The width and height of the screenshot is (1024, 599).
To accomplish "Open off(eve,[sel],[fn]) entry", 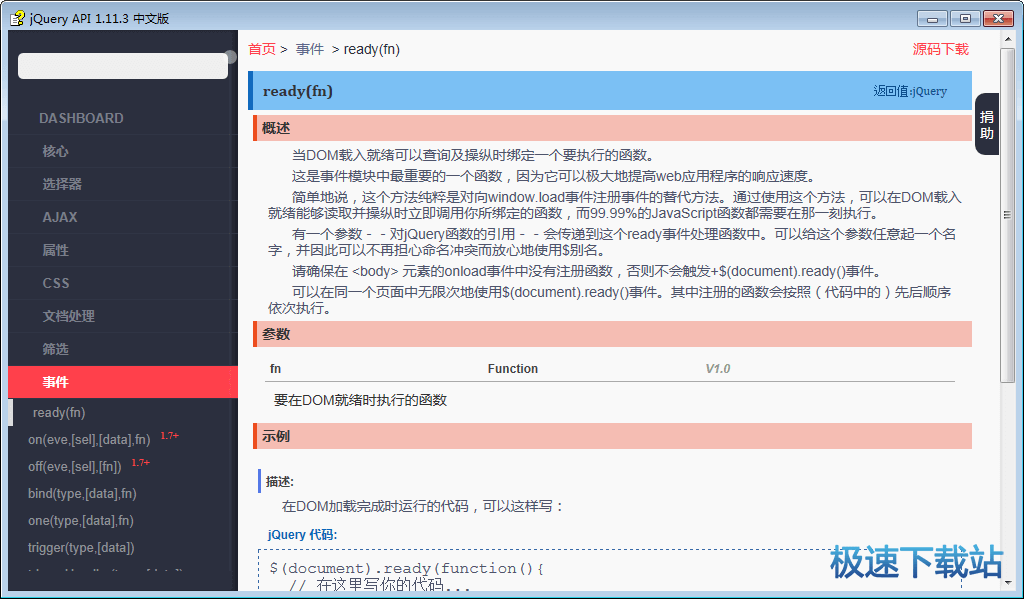I will pyautogui.click(x=74, y=466).
